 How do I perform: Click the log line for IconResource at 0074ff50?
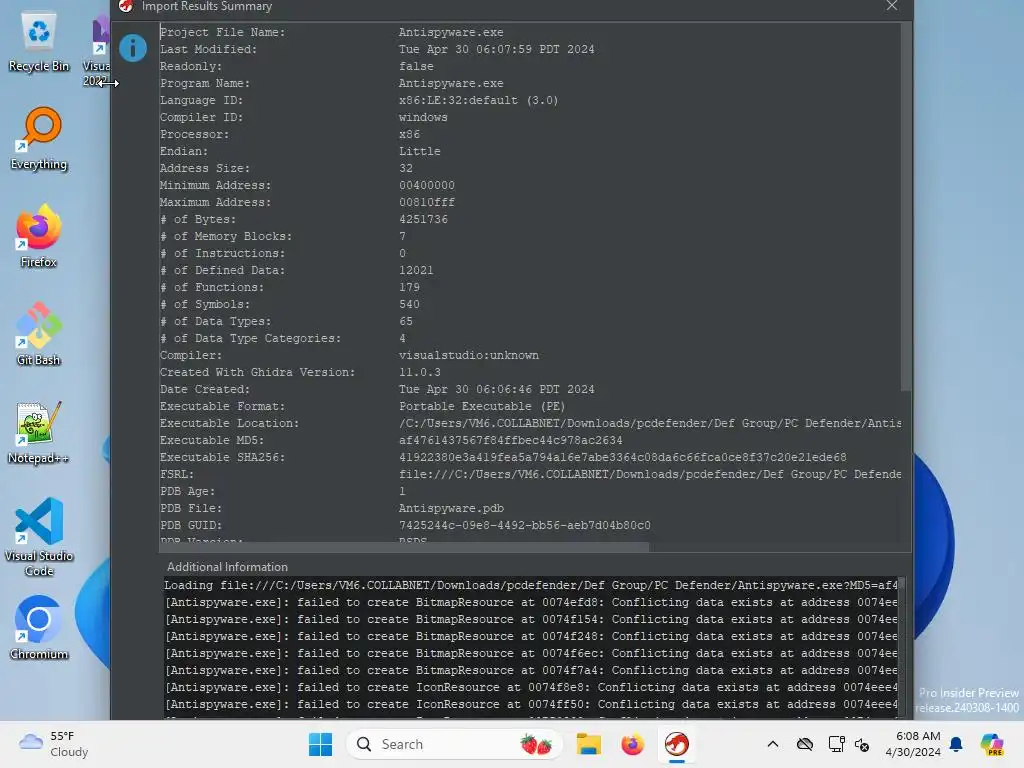click(x=531, y=704)
